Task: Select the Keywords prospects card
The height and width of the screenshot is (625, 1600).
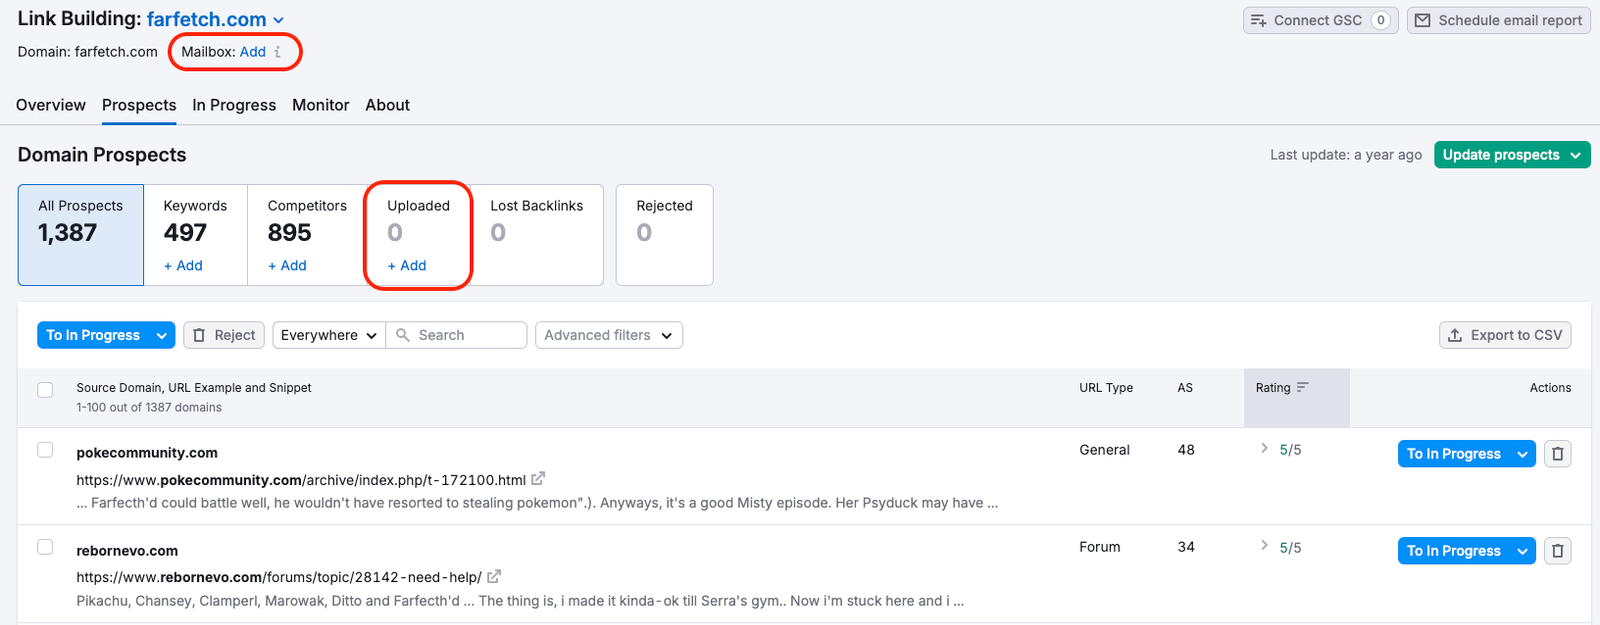Action: [x=196, y=235]
